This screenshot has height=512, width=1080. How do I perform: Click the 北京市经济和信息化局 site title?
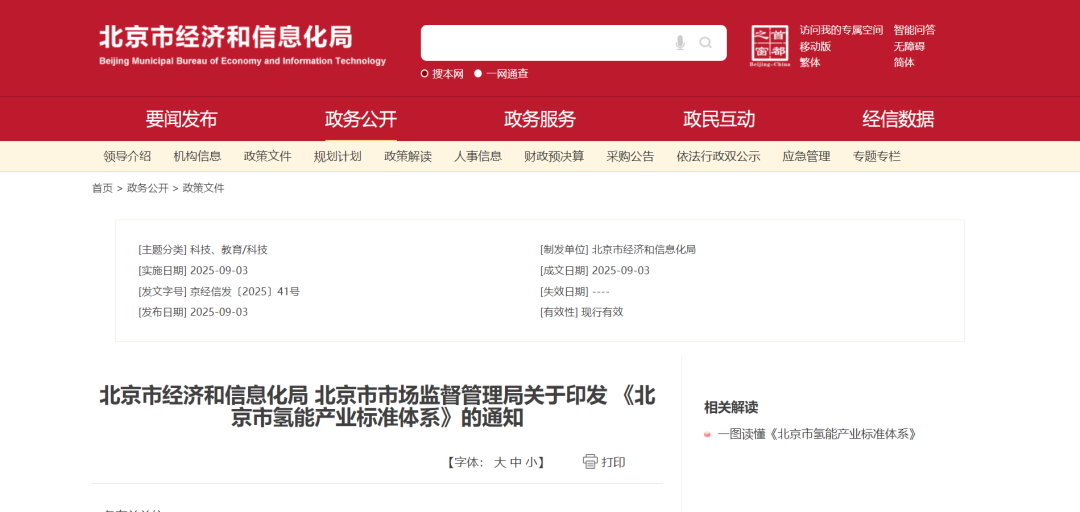tap(225, 37)
